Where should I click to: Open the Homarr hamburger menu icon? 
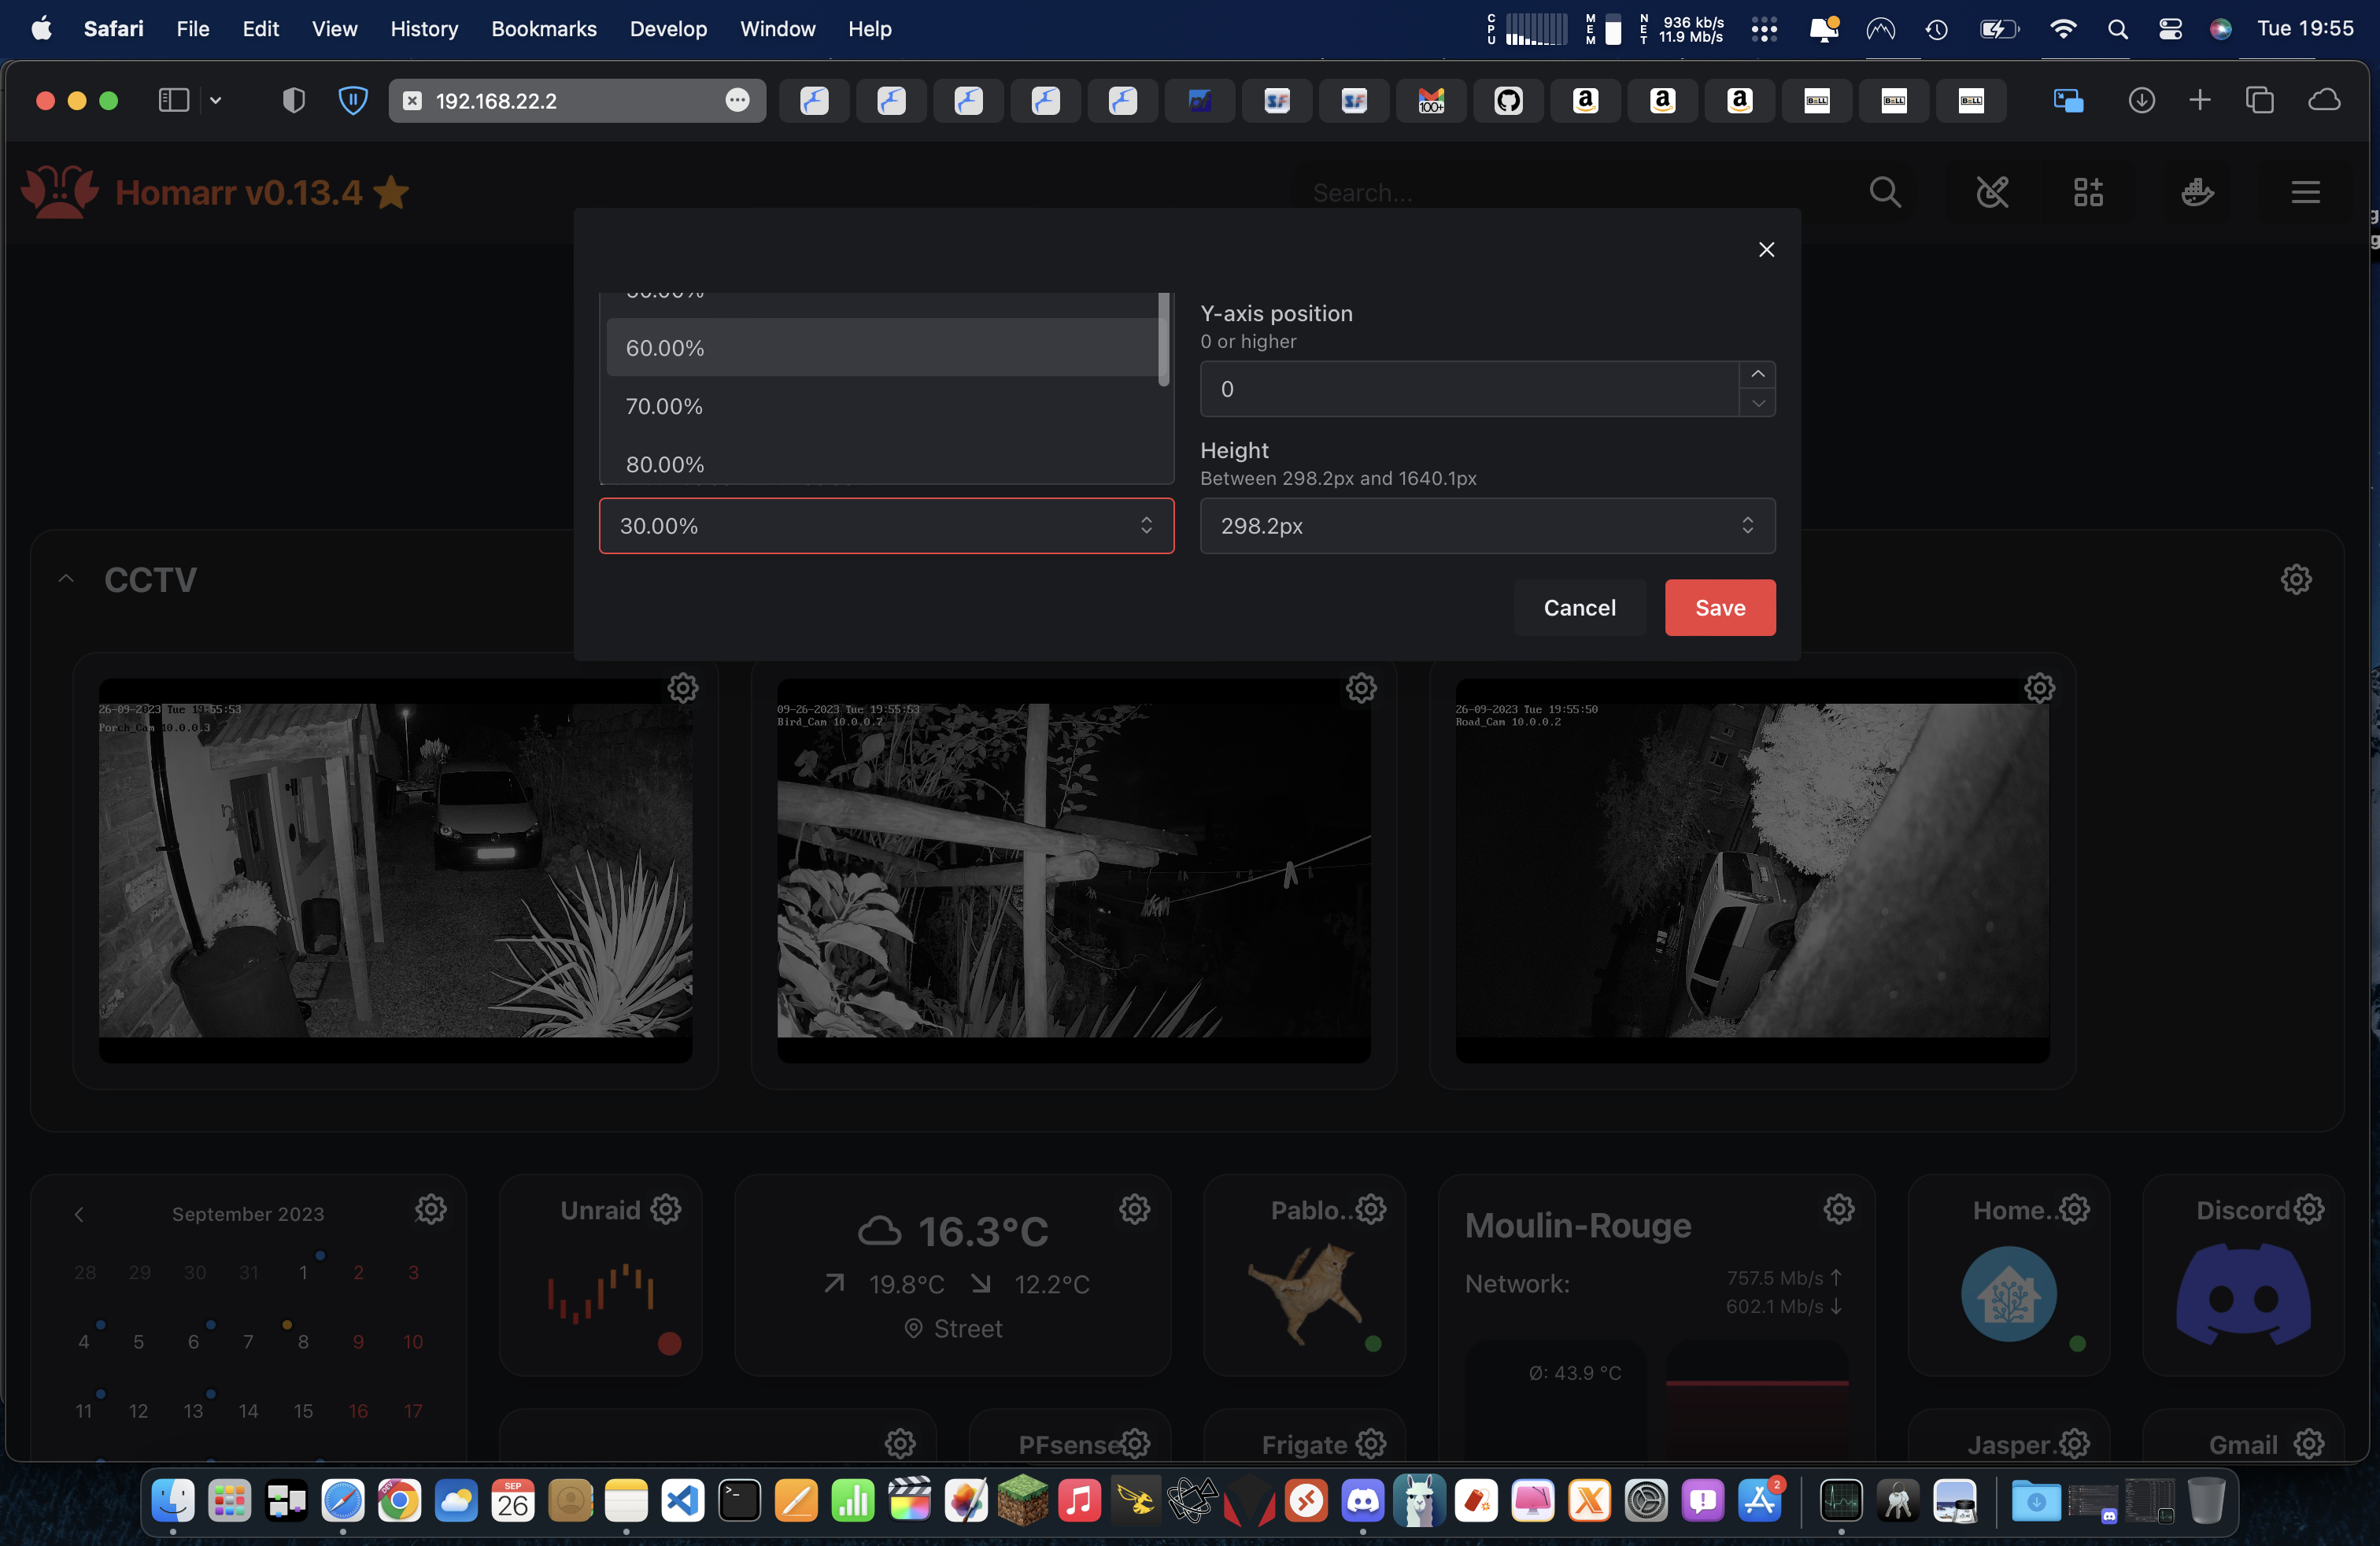[x=2305, y=192]
